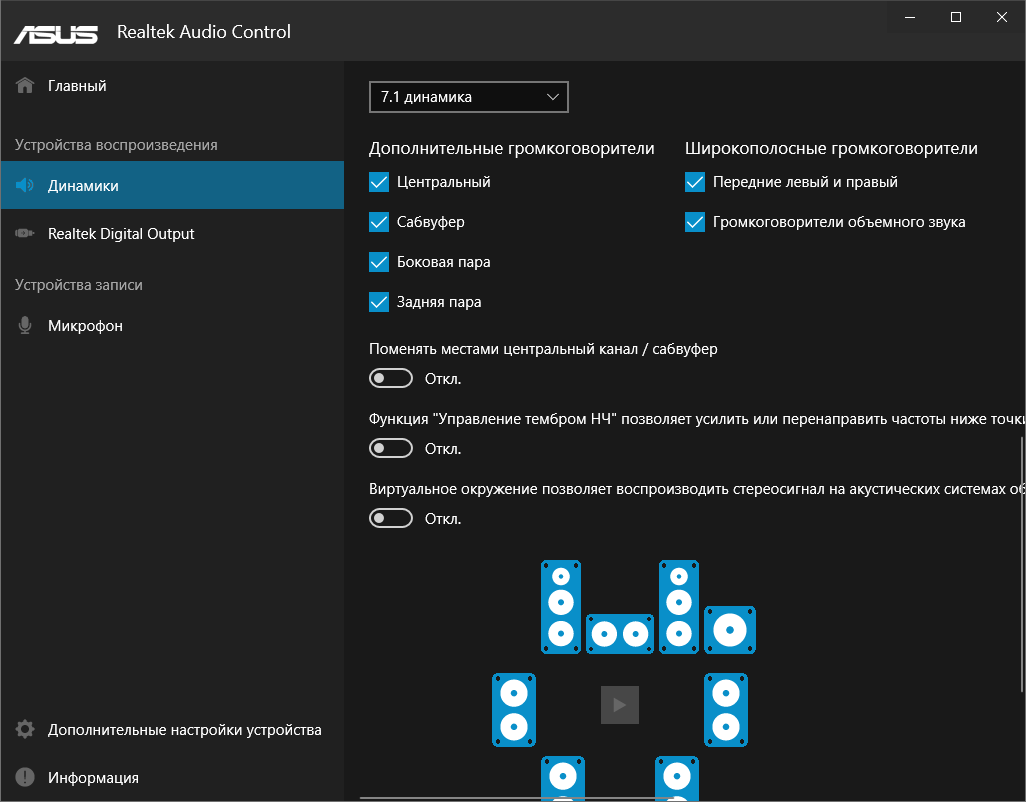Click the right side speaker icon
Screen dimensions: 1026x802
[726, 709]
